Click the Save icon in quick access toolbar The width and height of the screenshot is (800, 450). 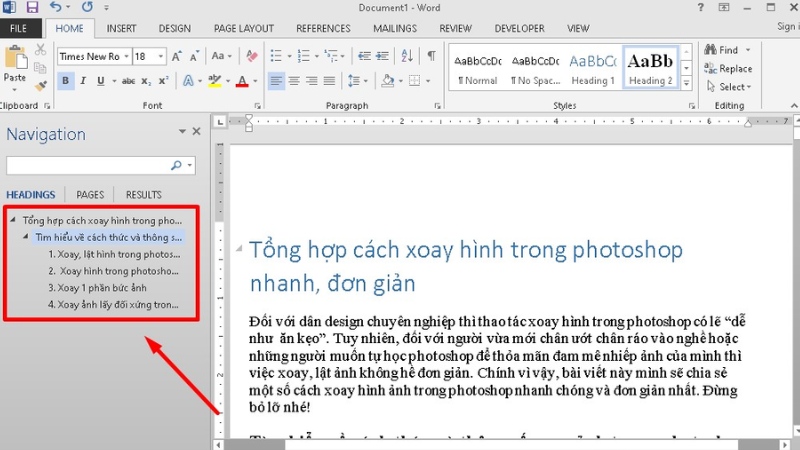coord(32,7)
